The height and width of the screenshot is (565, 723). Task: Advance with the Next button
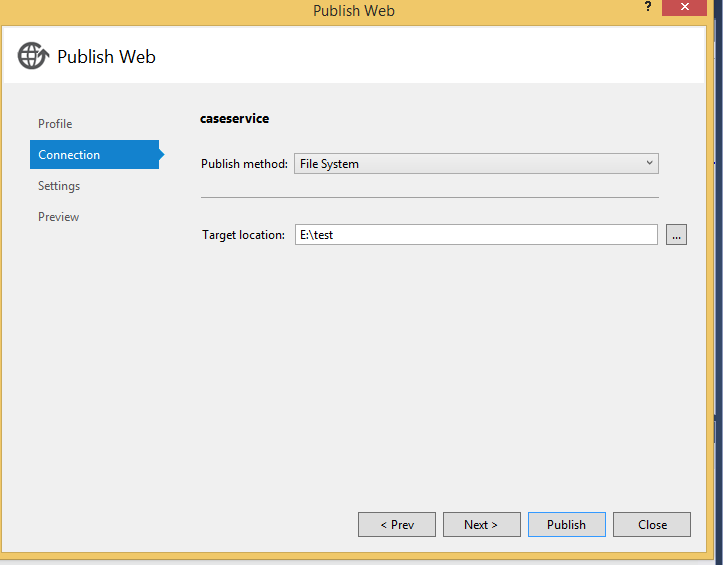coord(482,524)
